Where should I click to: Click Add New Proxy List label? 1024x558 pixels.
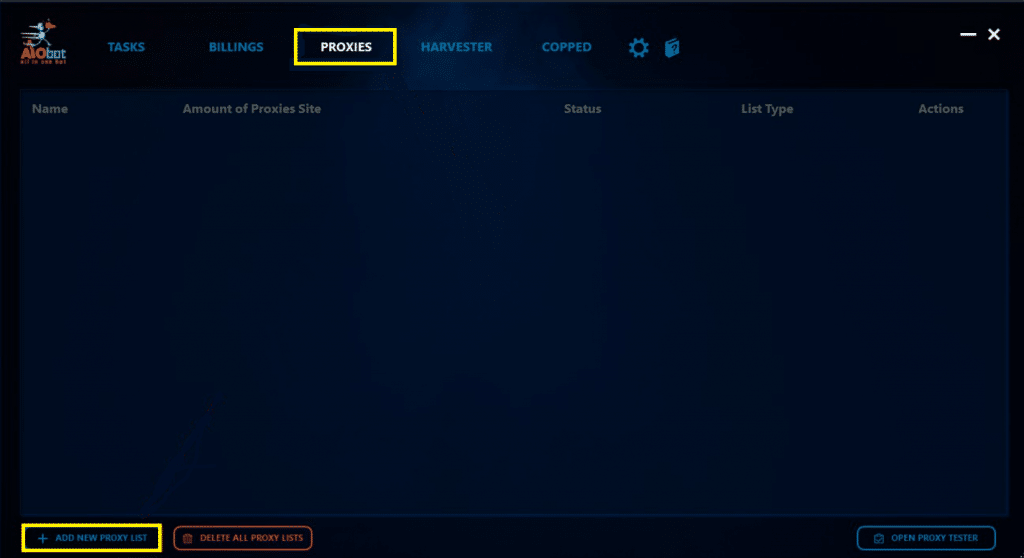(x=101, y=538)
